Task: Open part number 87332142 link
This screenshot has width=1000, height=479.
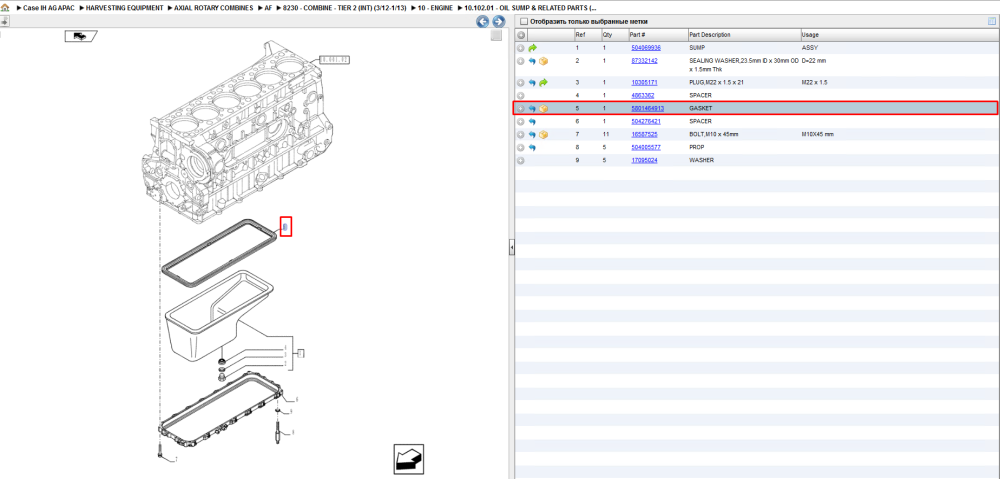Action: pyautogui.click(x=644, y=61)
